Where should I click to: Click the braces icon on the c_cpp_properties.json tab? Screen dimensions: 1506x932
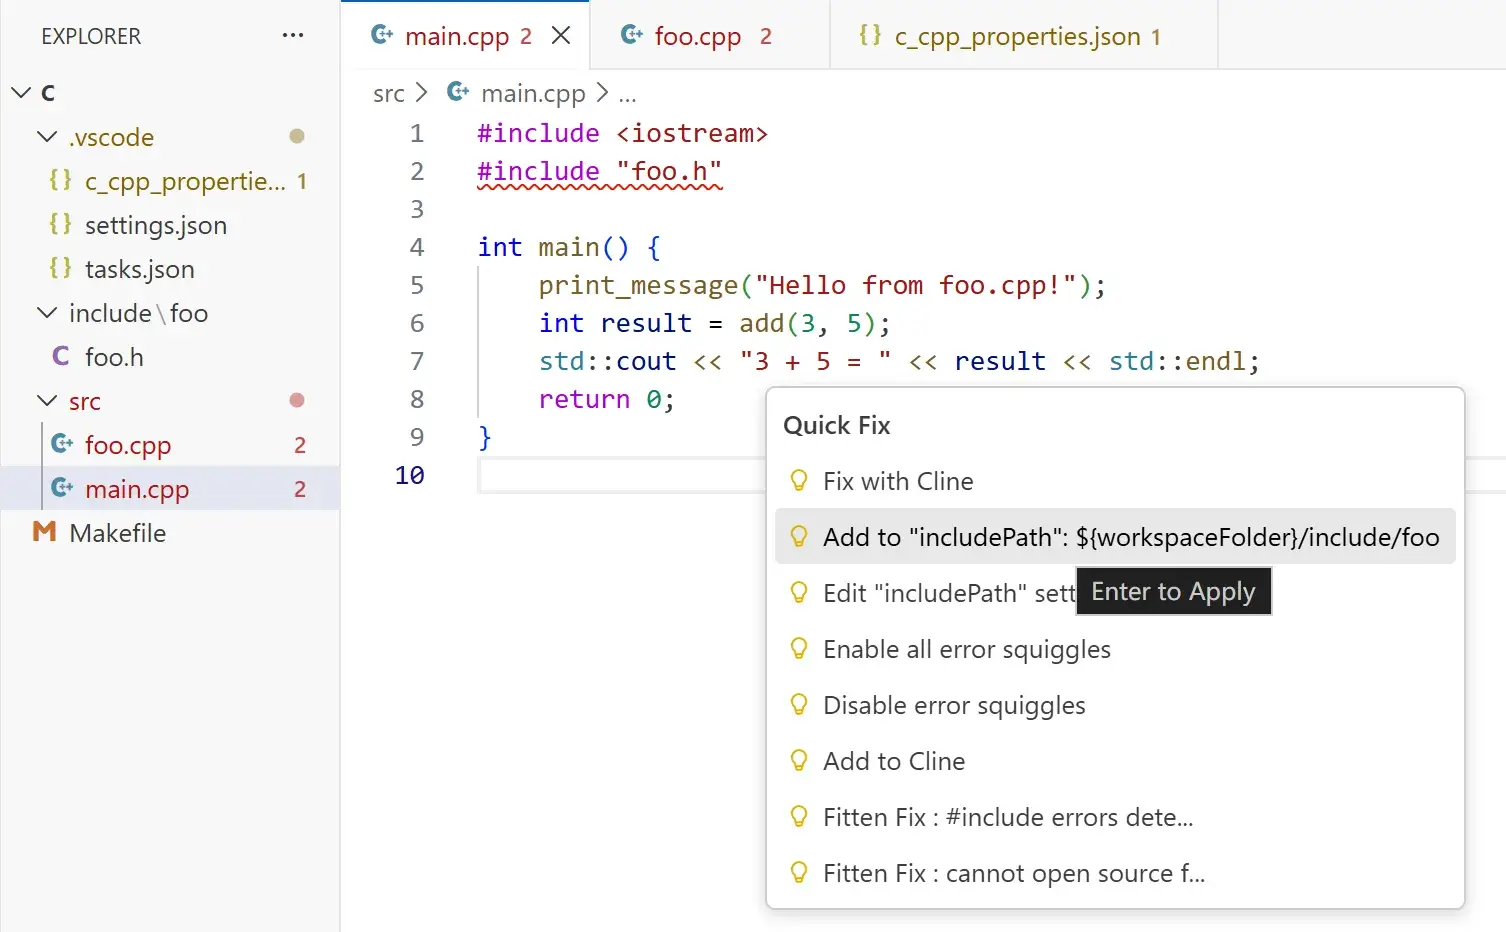pos(870,35)
